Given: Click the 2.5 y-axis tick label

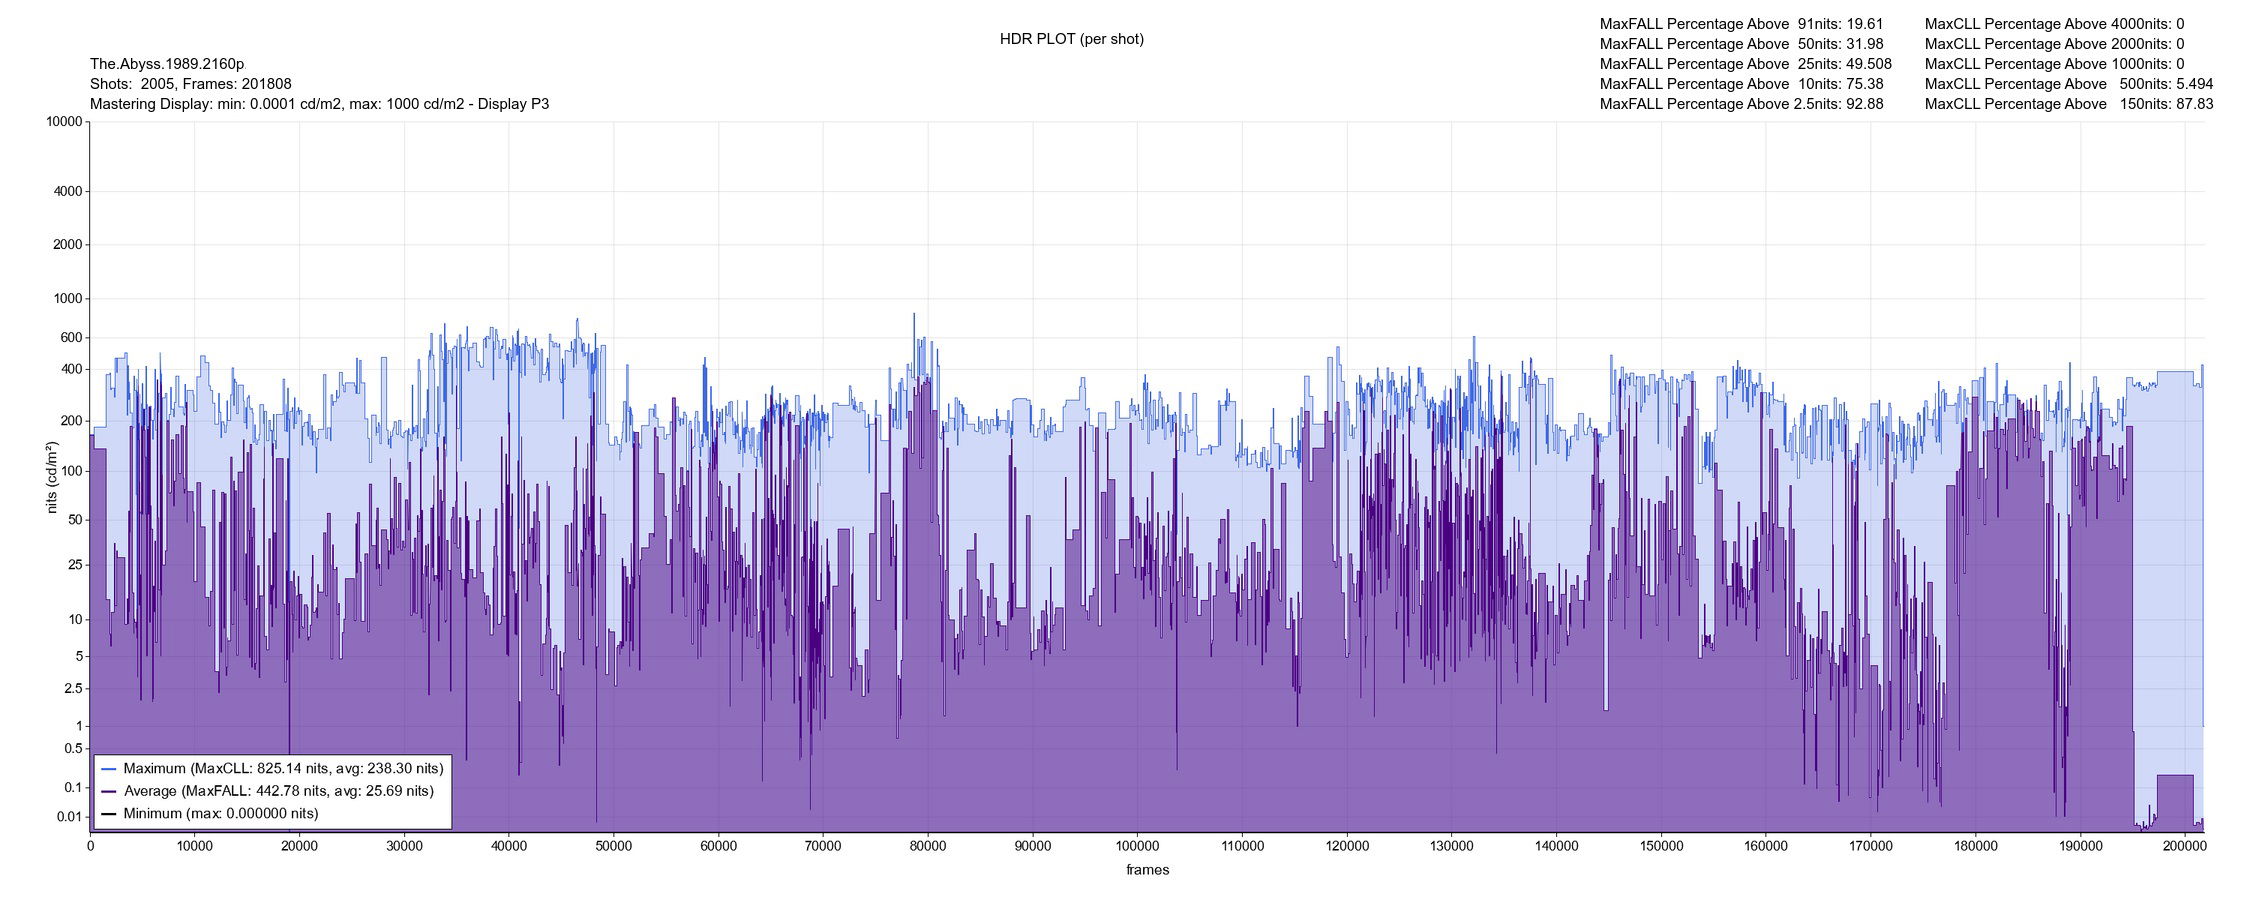Looking at the screenshot, I should pyautogui.click(x=73, y=689).
